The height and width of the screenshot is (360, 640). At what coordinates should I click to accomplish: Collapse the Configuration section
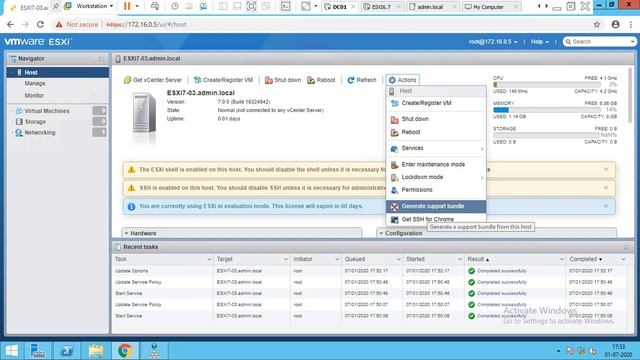pos(381,233)
